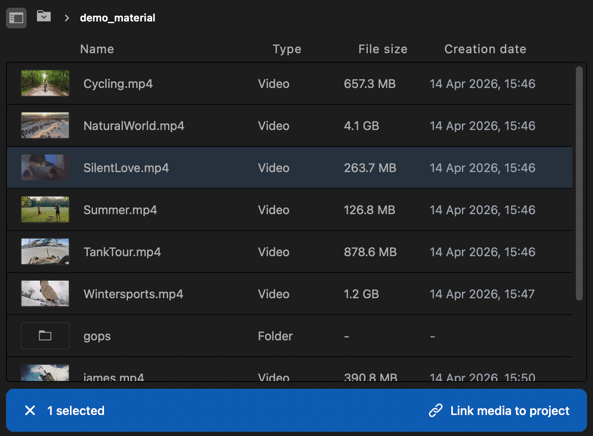The height and width of the screenshot is (436, 593).
Task: Click the Cycling.mp4 file name
Action: coord(118,84)
